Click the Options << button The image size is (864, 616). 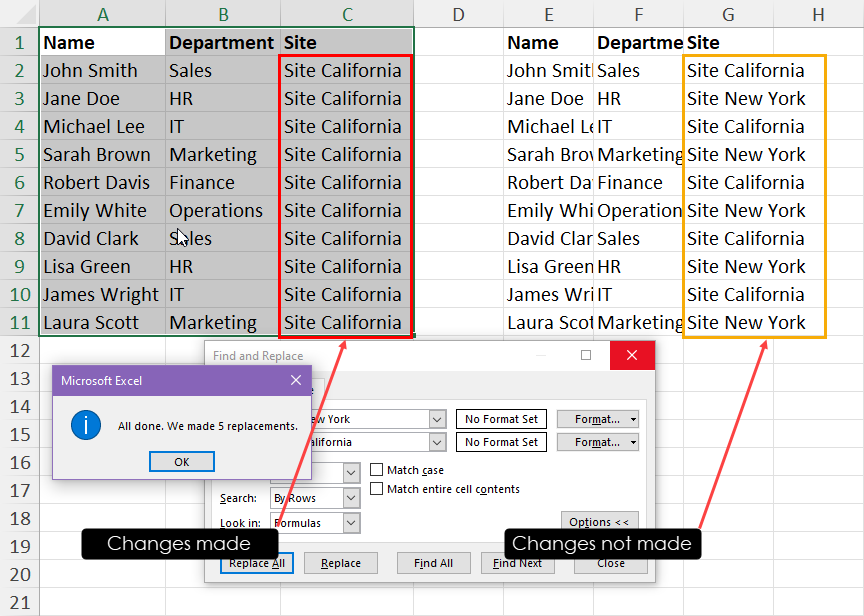point(600,521)
